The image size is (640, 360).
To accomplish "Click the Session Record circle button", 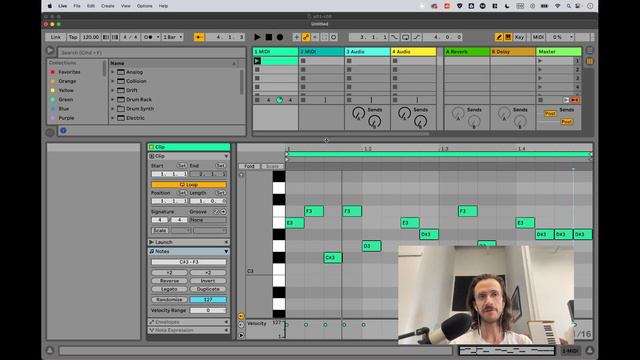I will click(x=333, y=37).
